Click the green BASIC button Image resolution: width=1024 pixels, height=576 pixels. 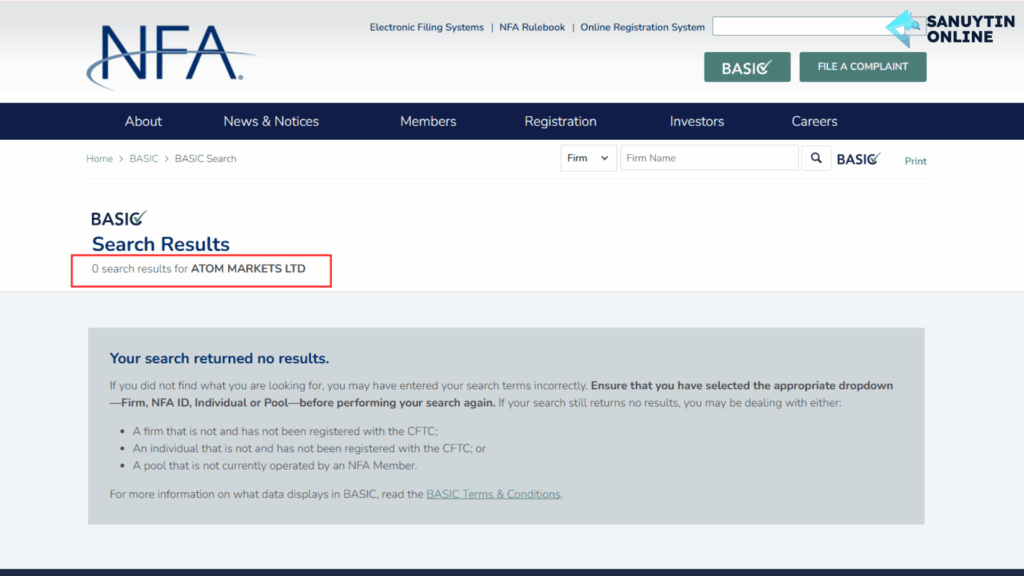coord(747,67)
